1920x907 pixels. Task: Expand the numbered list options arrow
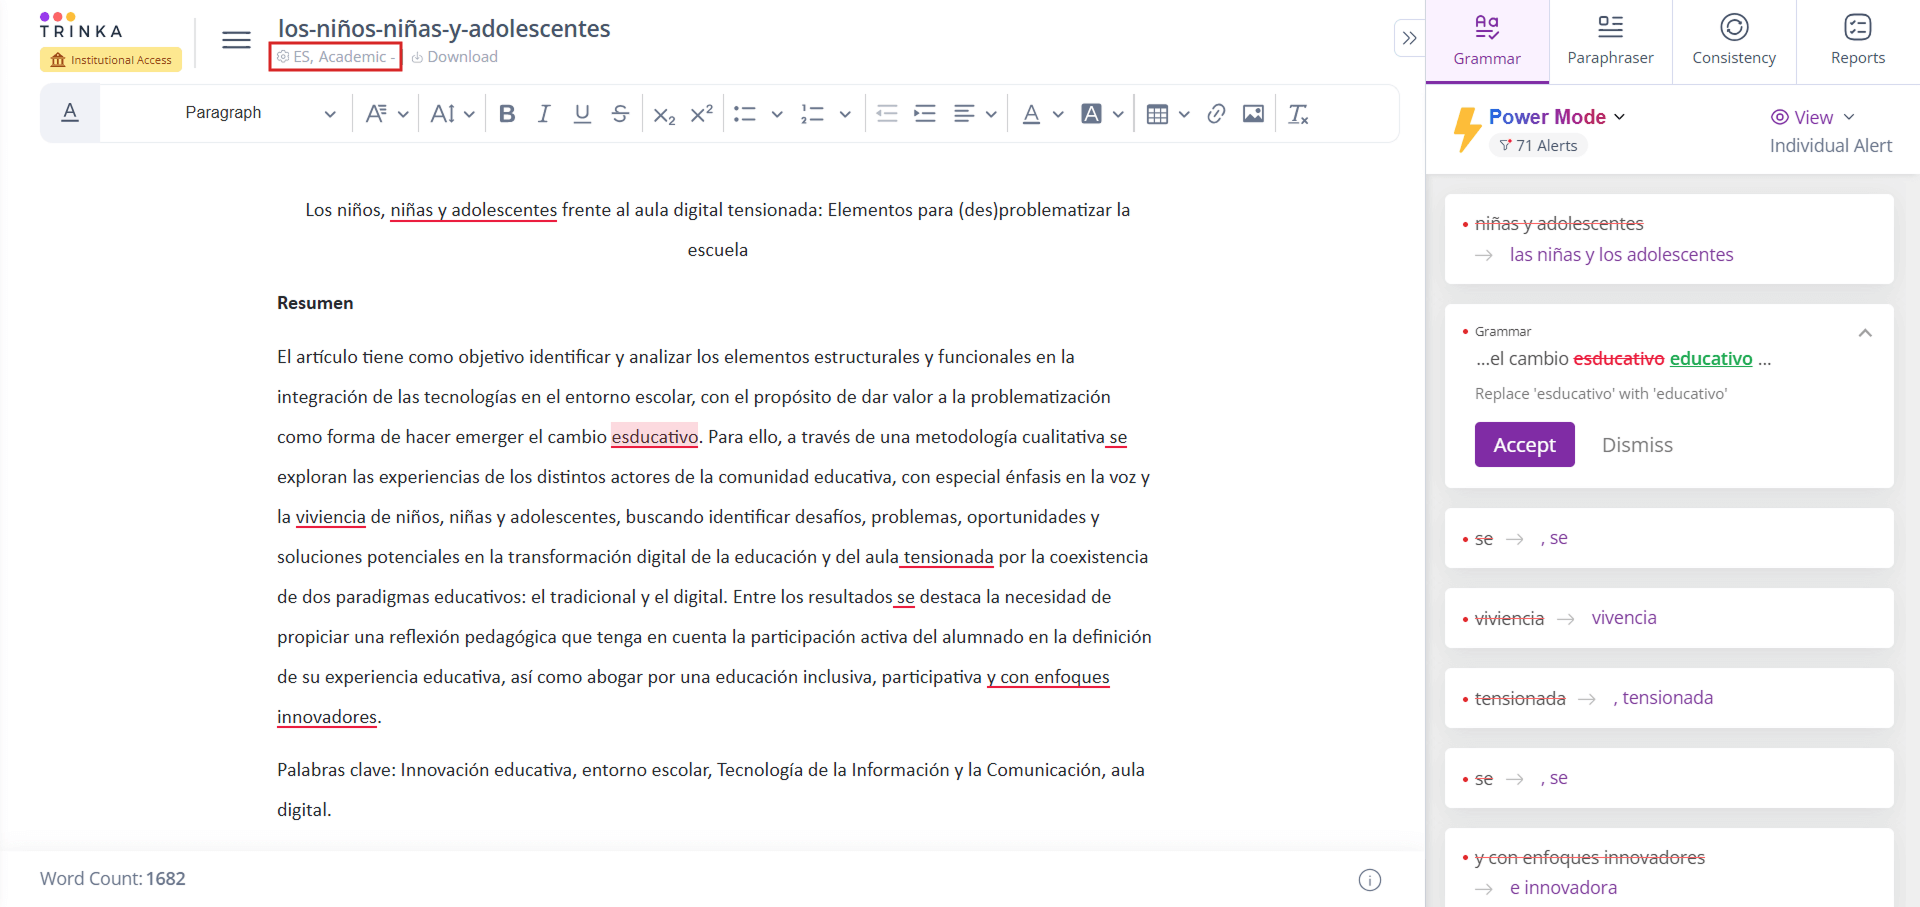pyautogui.click(x=845, y=114)
